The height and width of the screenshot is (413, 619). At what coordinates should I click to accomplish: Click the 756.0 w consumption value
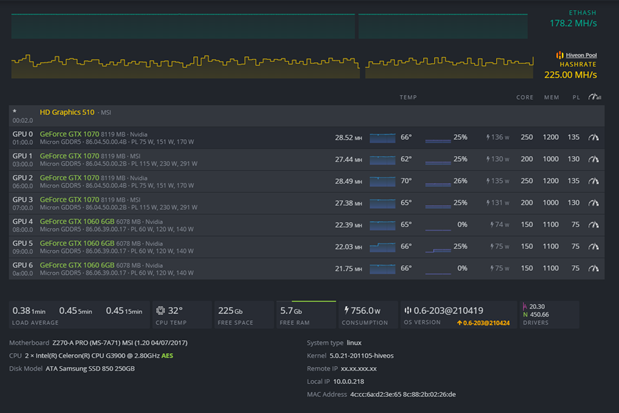(366, 311)
